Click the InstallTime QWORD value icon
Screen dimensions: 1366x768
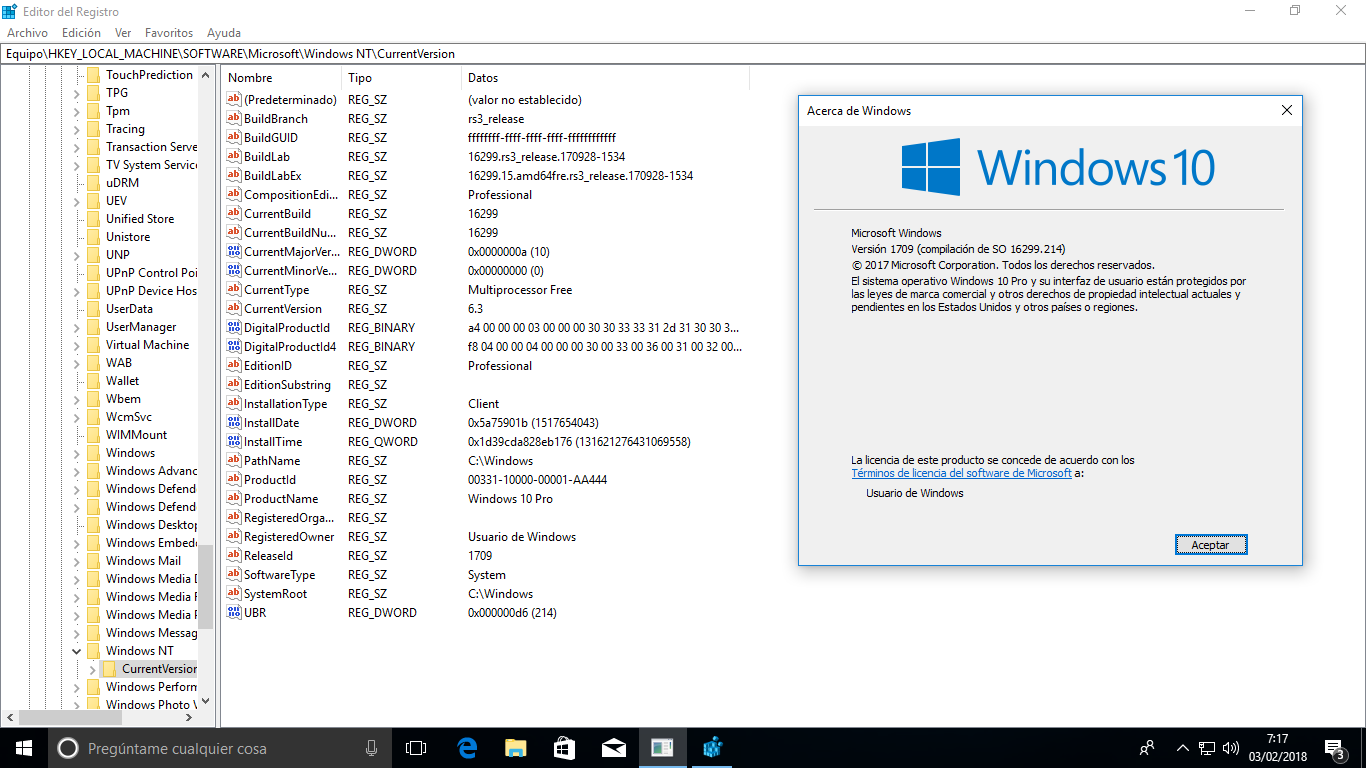(x=234, y=442)
